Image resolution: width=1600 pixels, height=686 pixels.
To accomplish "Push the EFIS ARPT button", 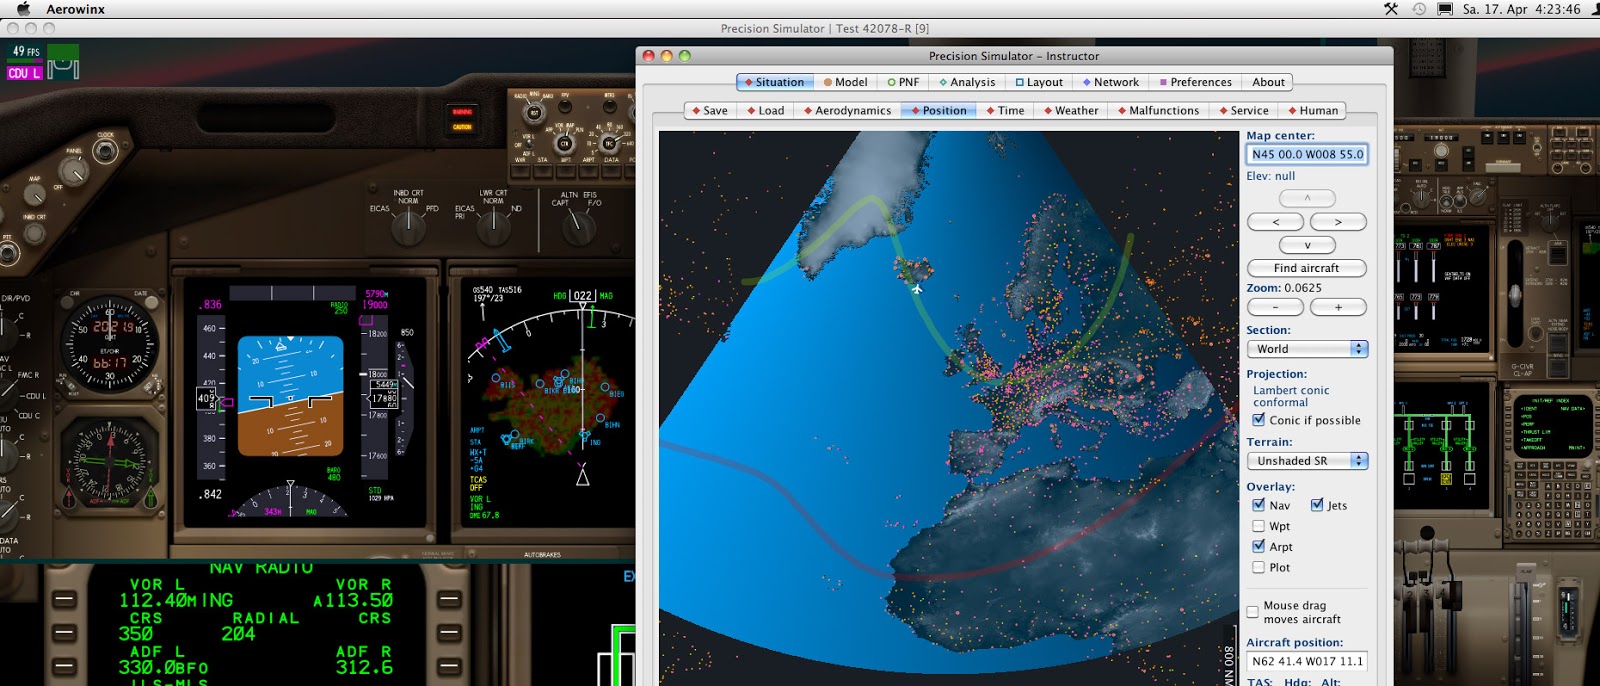I will (589, 170).
